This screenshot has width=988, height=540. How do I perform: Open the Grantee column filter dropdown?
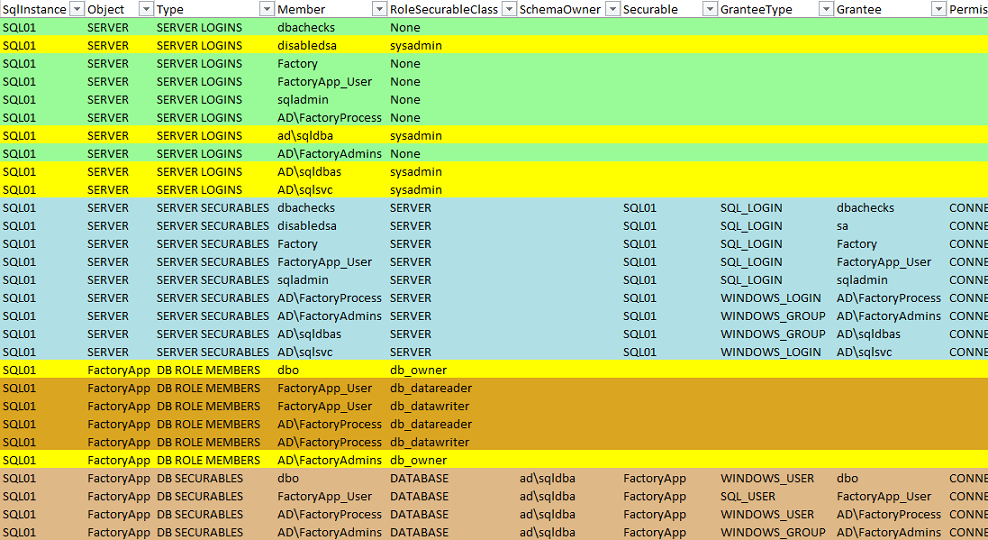938,9
